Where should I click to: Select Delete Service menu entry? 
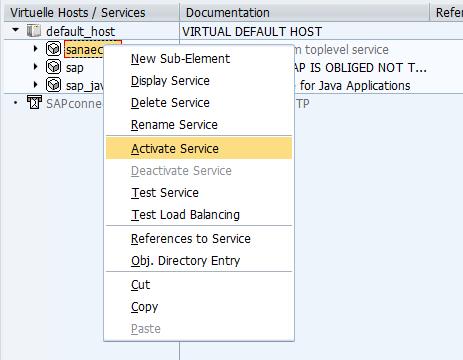coord(199,103)
